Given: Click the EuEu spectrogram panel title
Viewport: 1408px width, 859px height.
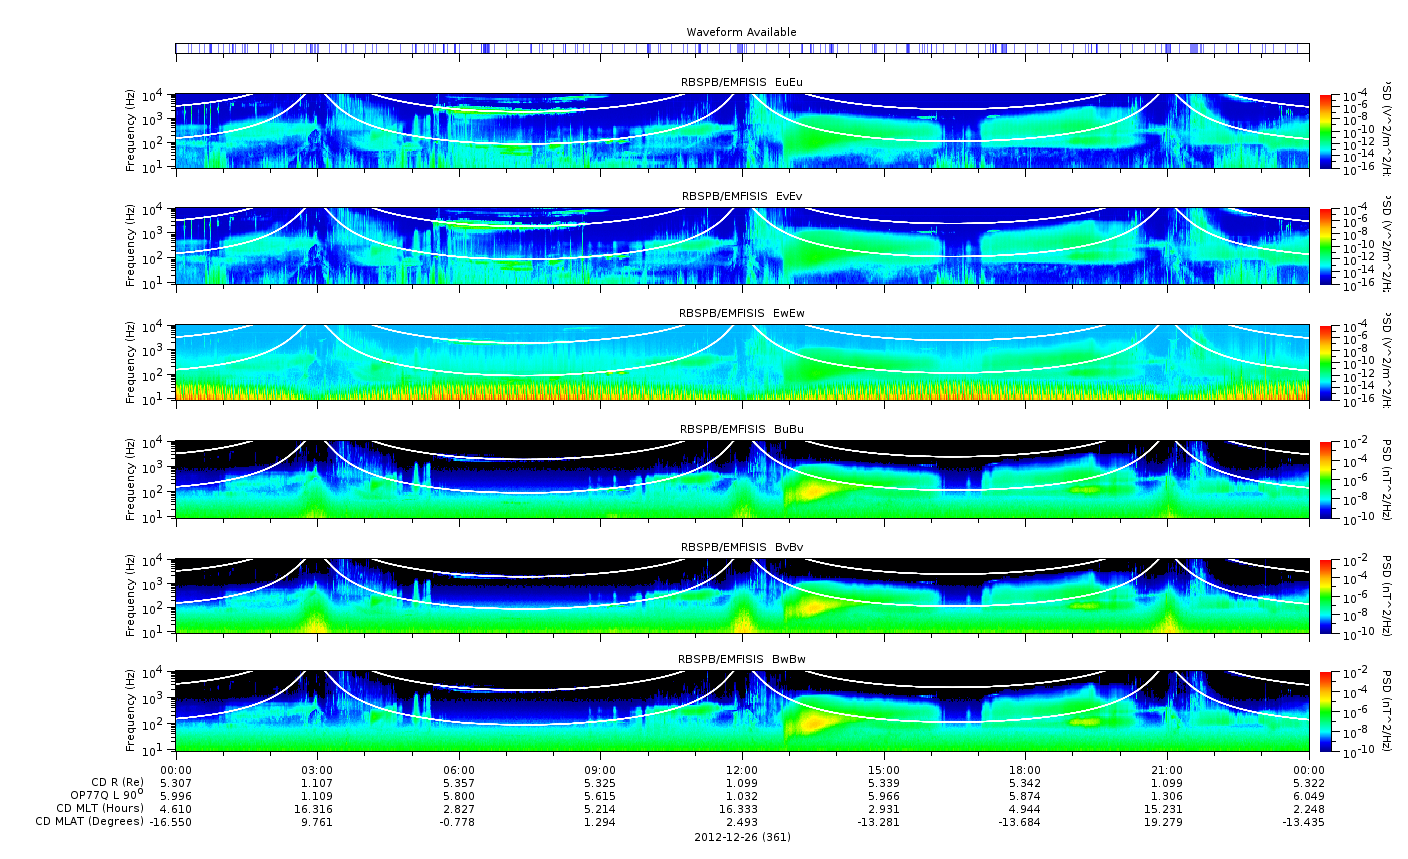Looking at the screenshot, I should [742, 82].
